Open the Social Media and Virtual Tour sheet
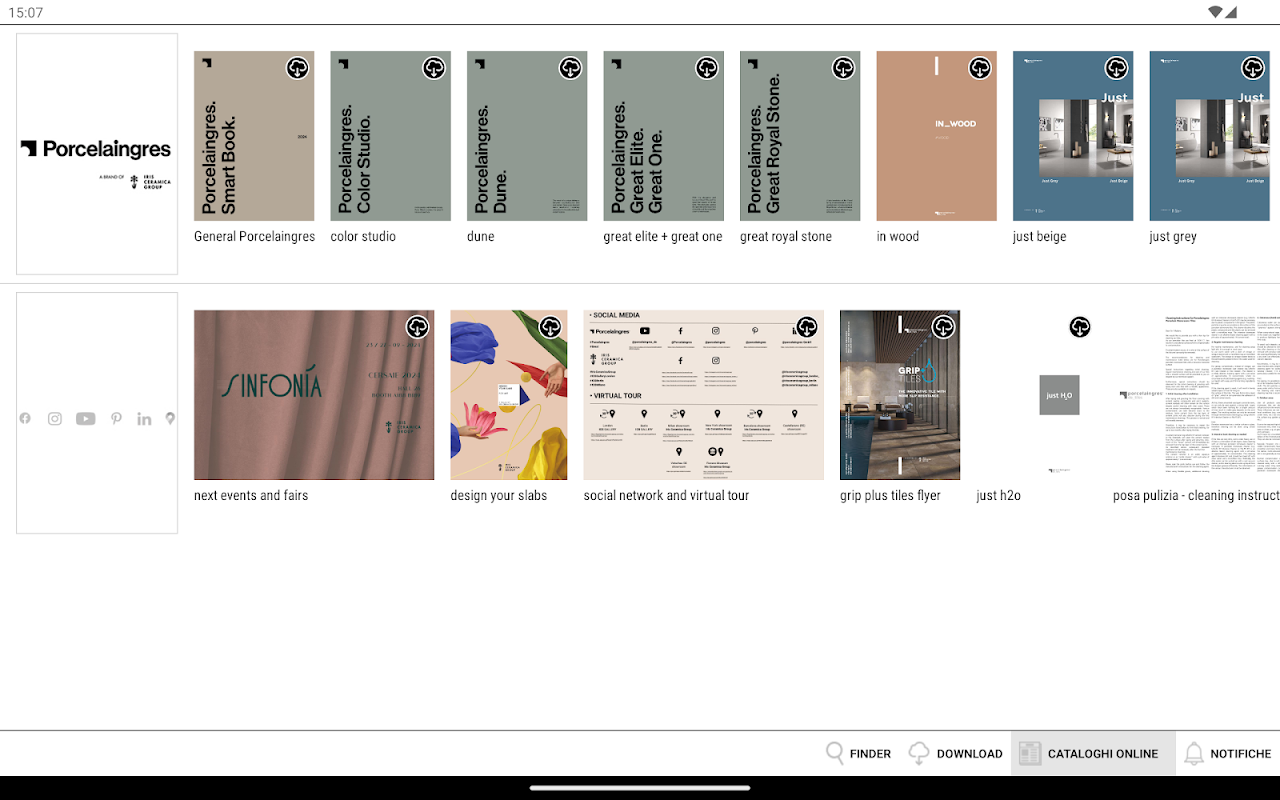 tap(704, 395)
